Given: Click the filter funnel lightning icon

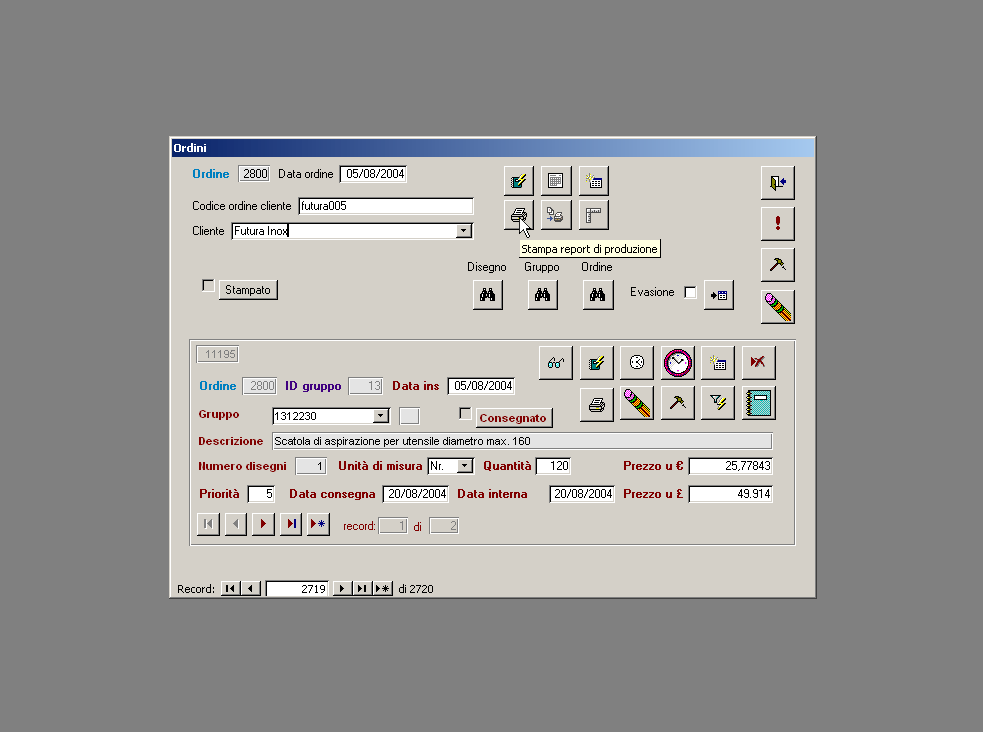Looking at the screenshot, I should point(718,403).
